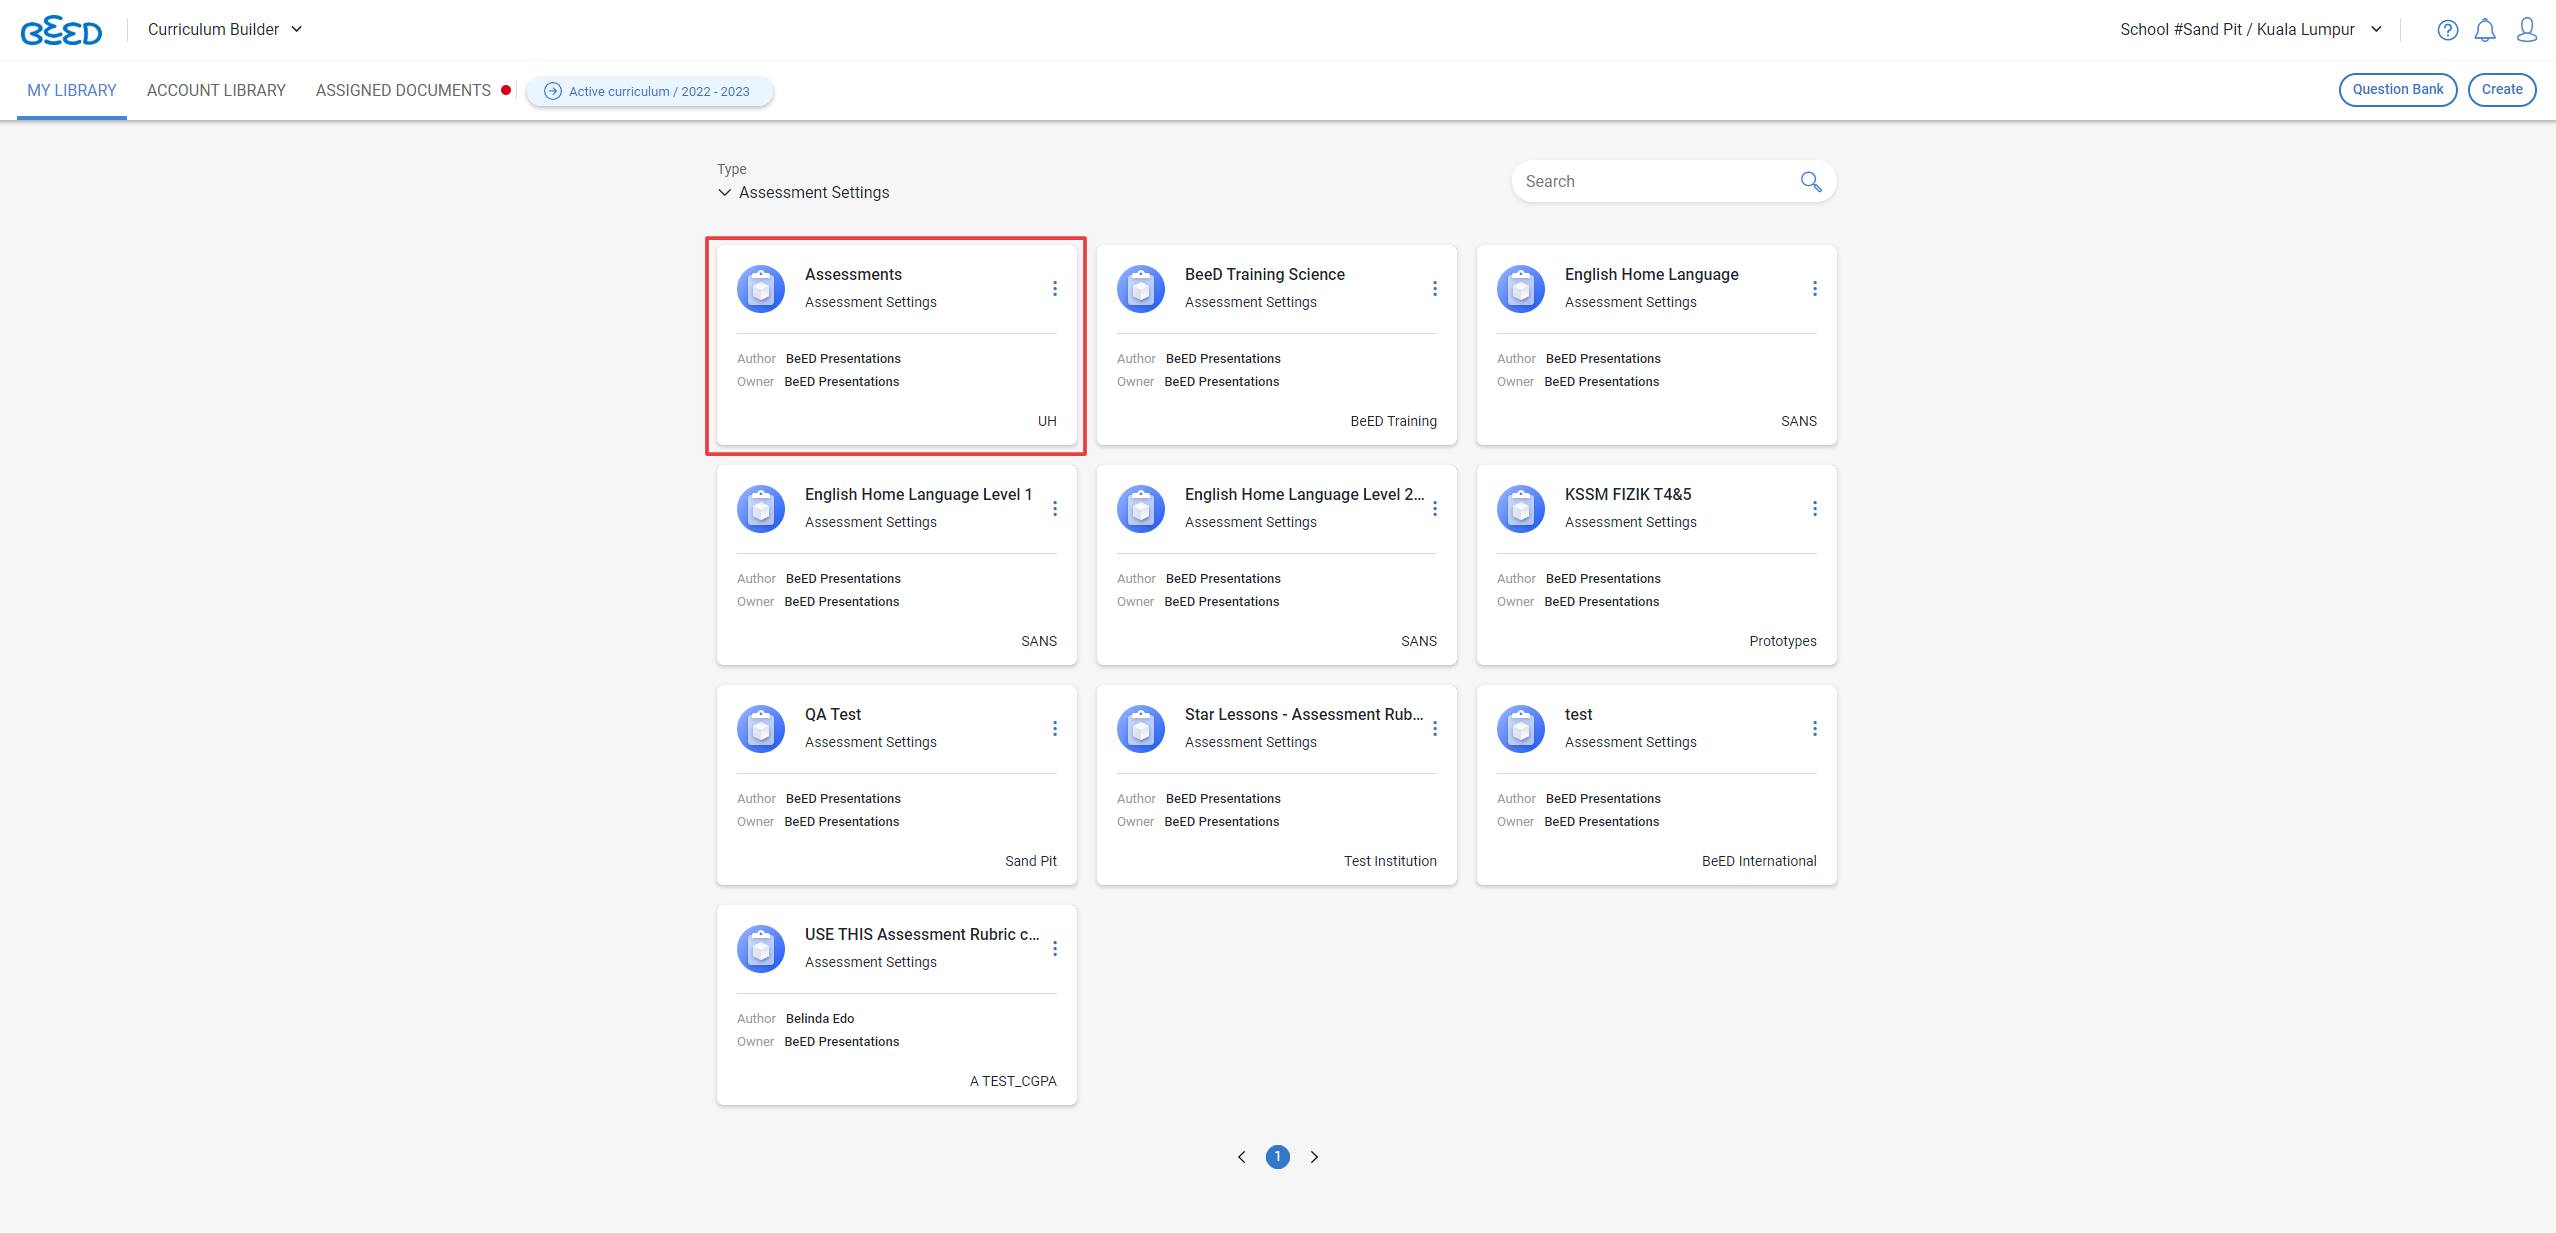Open the Question Bank
Screen dimensions: 2556x1233
[2397, 89]
